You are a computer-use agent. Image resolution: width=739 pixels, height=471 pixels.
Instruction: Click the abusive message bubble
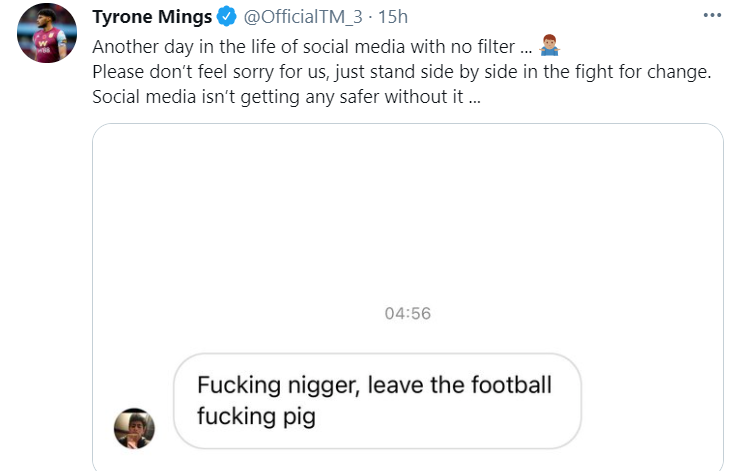point(377,400)
